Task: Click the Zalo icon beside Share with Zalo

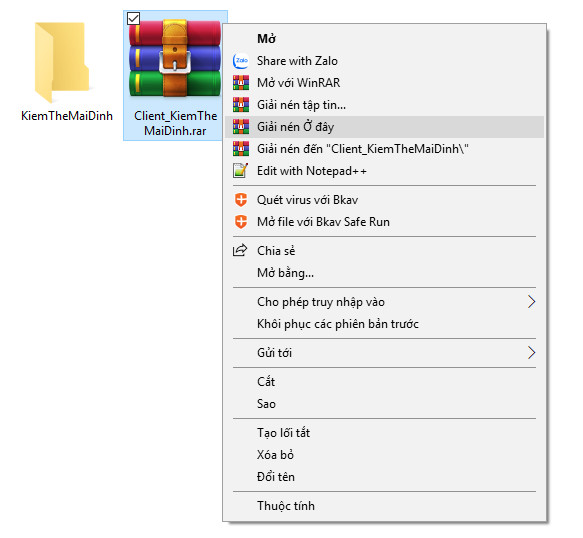Action: point(241,61)
